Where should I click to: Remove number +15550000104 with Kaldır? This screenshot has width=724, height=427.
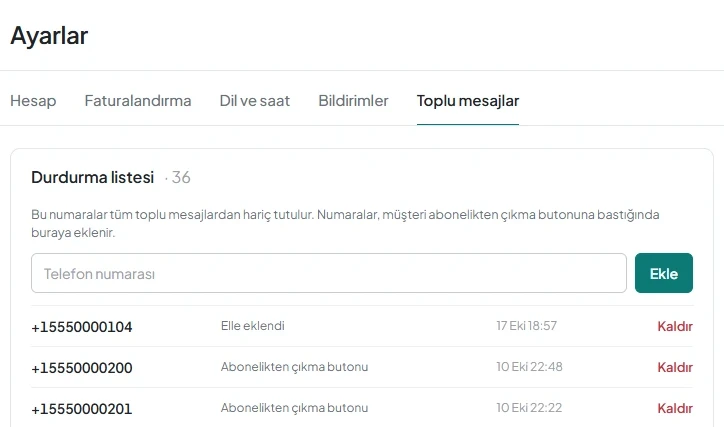click(675, 326)
